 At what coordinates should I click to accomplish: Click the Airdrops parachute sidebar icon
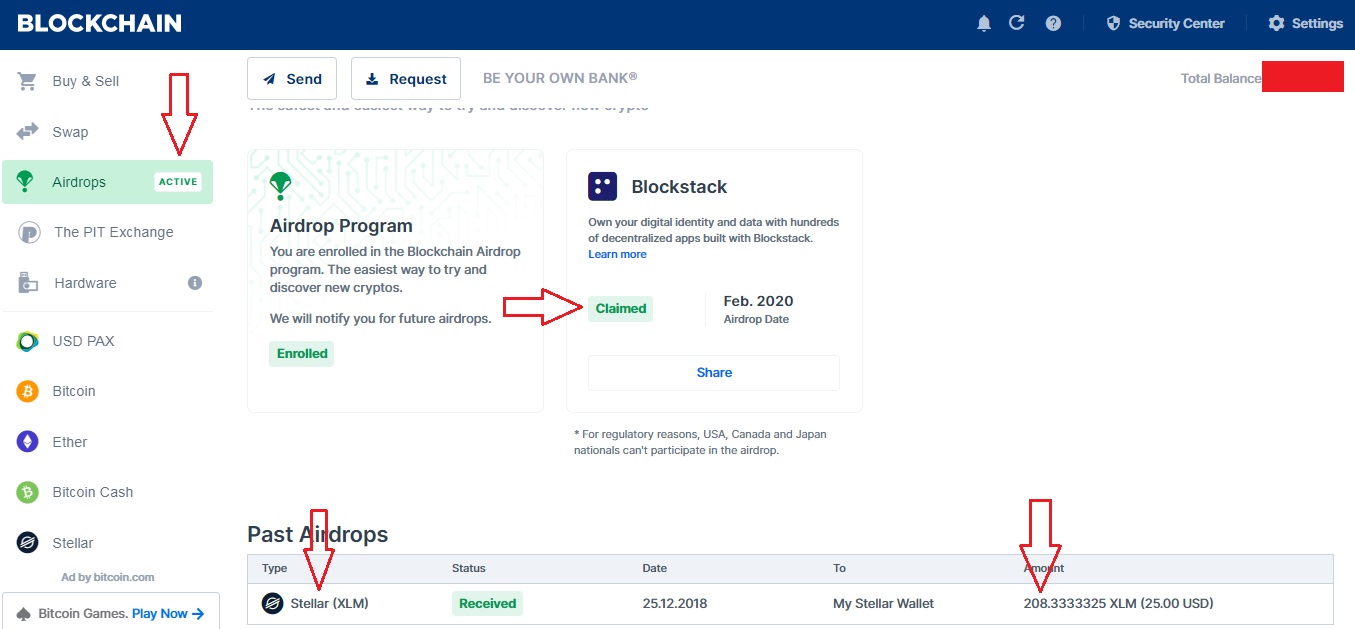pos(27,182)
